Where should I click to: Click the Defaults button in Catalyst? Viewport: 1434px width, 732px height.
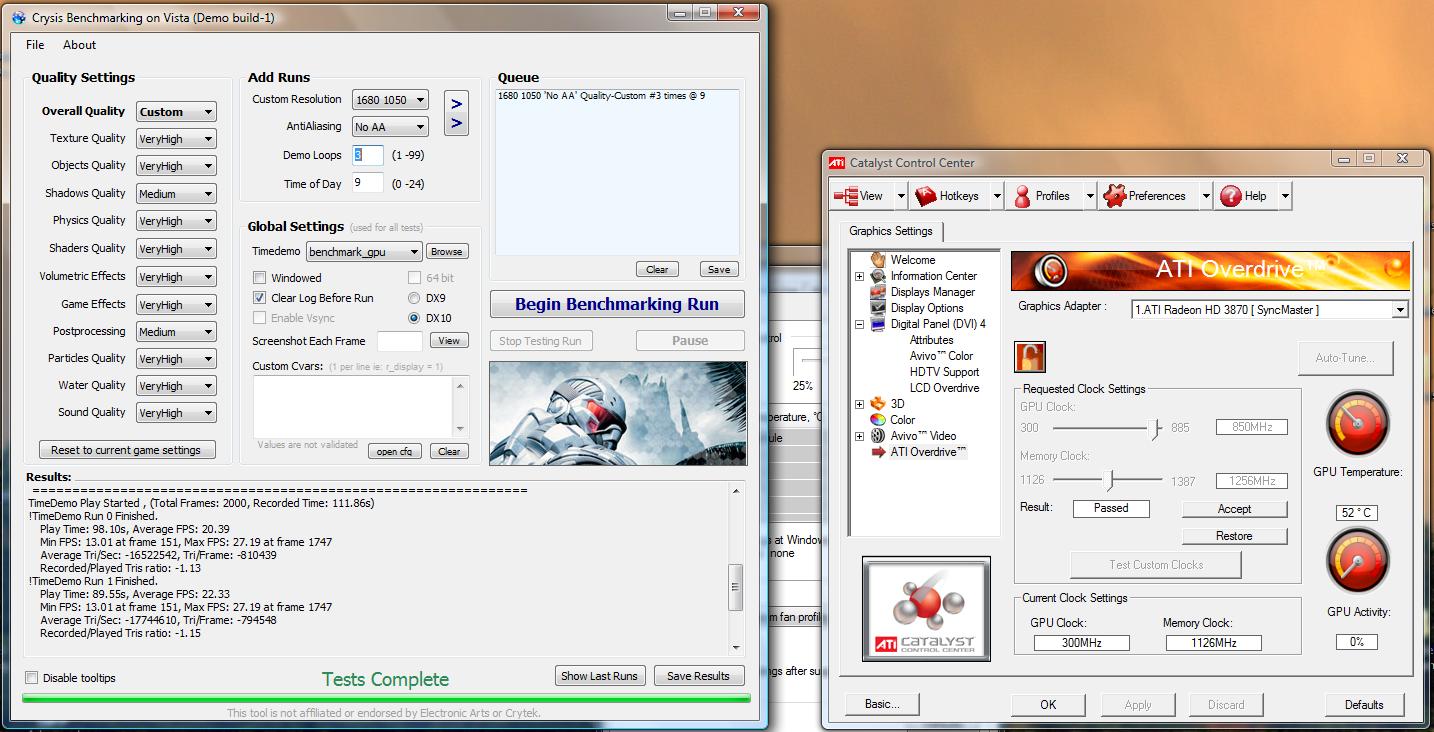(x=1364, y=704)
